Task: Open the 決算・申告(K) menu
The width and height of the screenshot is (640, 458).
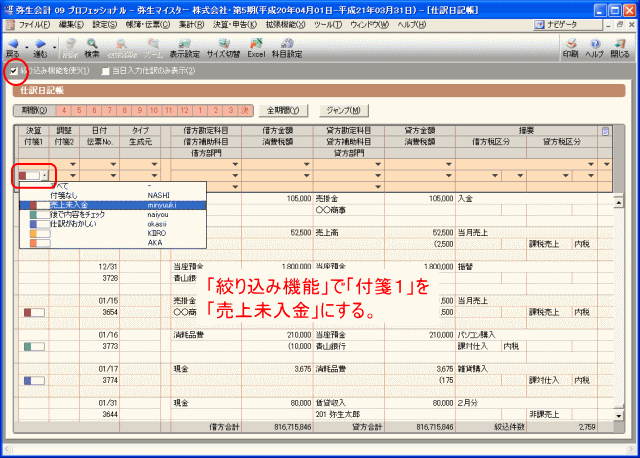Action: (x=235, y=25)
